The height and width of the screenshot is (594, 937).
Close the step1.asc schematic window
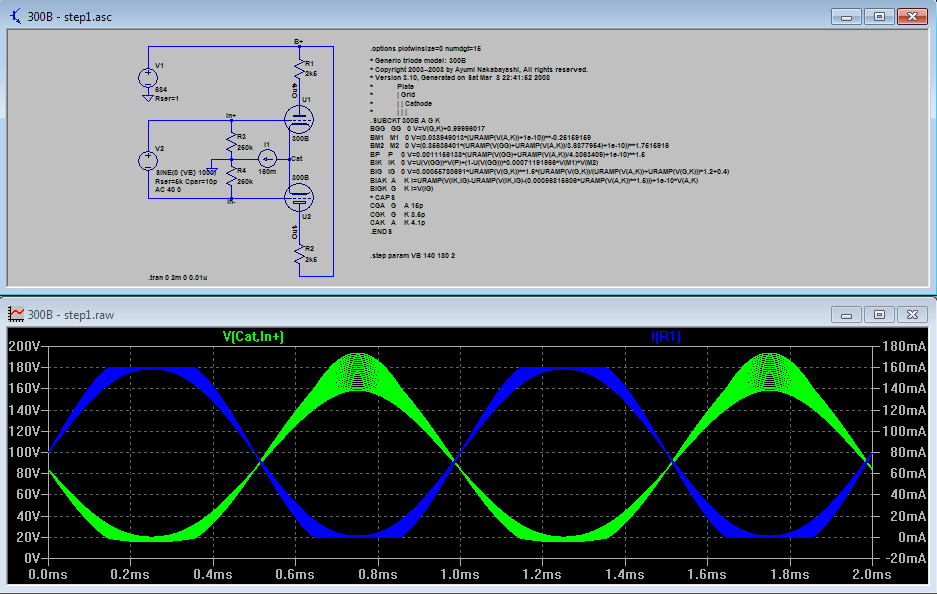(x=913, y=16)
